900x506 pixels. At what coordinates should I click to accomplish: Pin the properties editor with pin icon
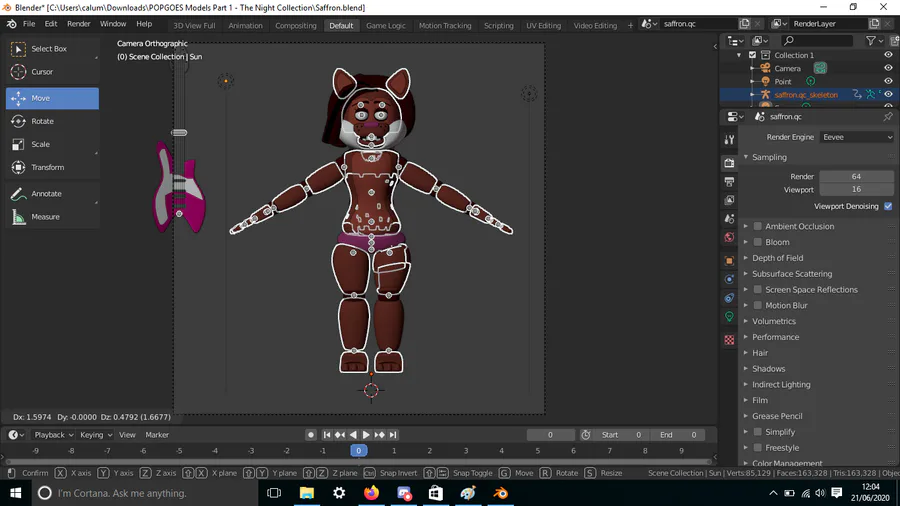(x=888, y=116)
